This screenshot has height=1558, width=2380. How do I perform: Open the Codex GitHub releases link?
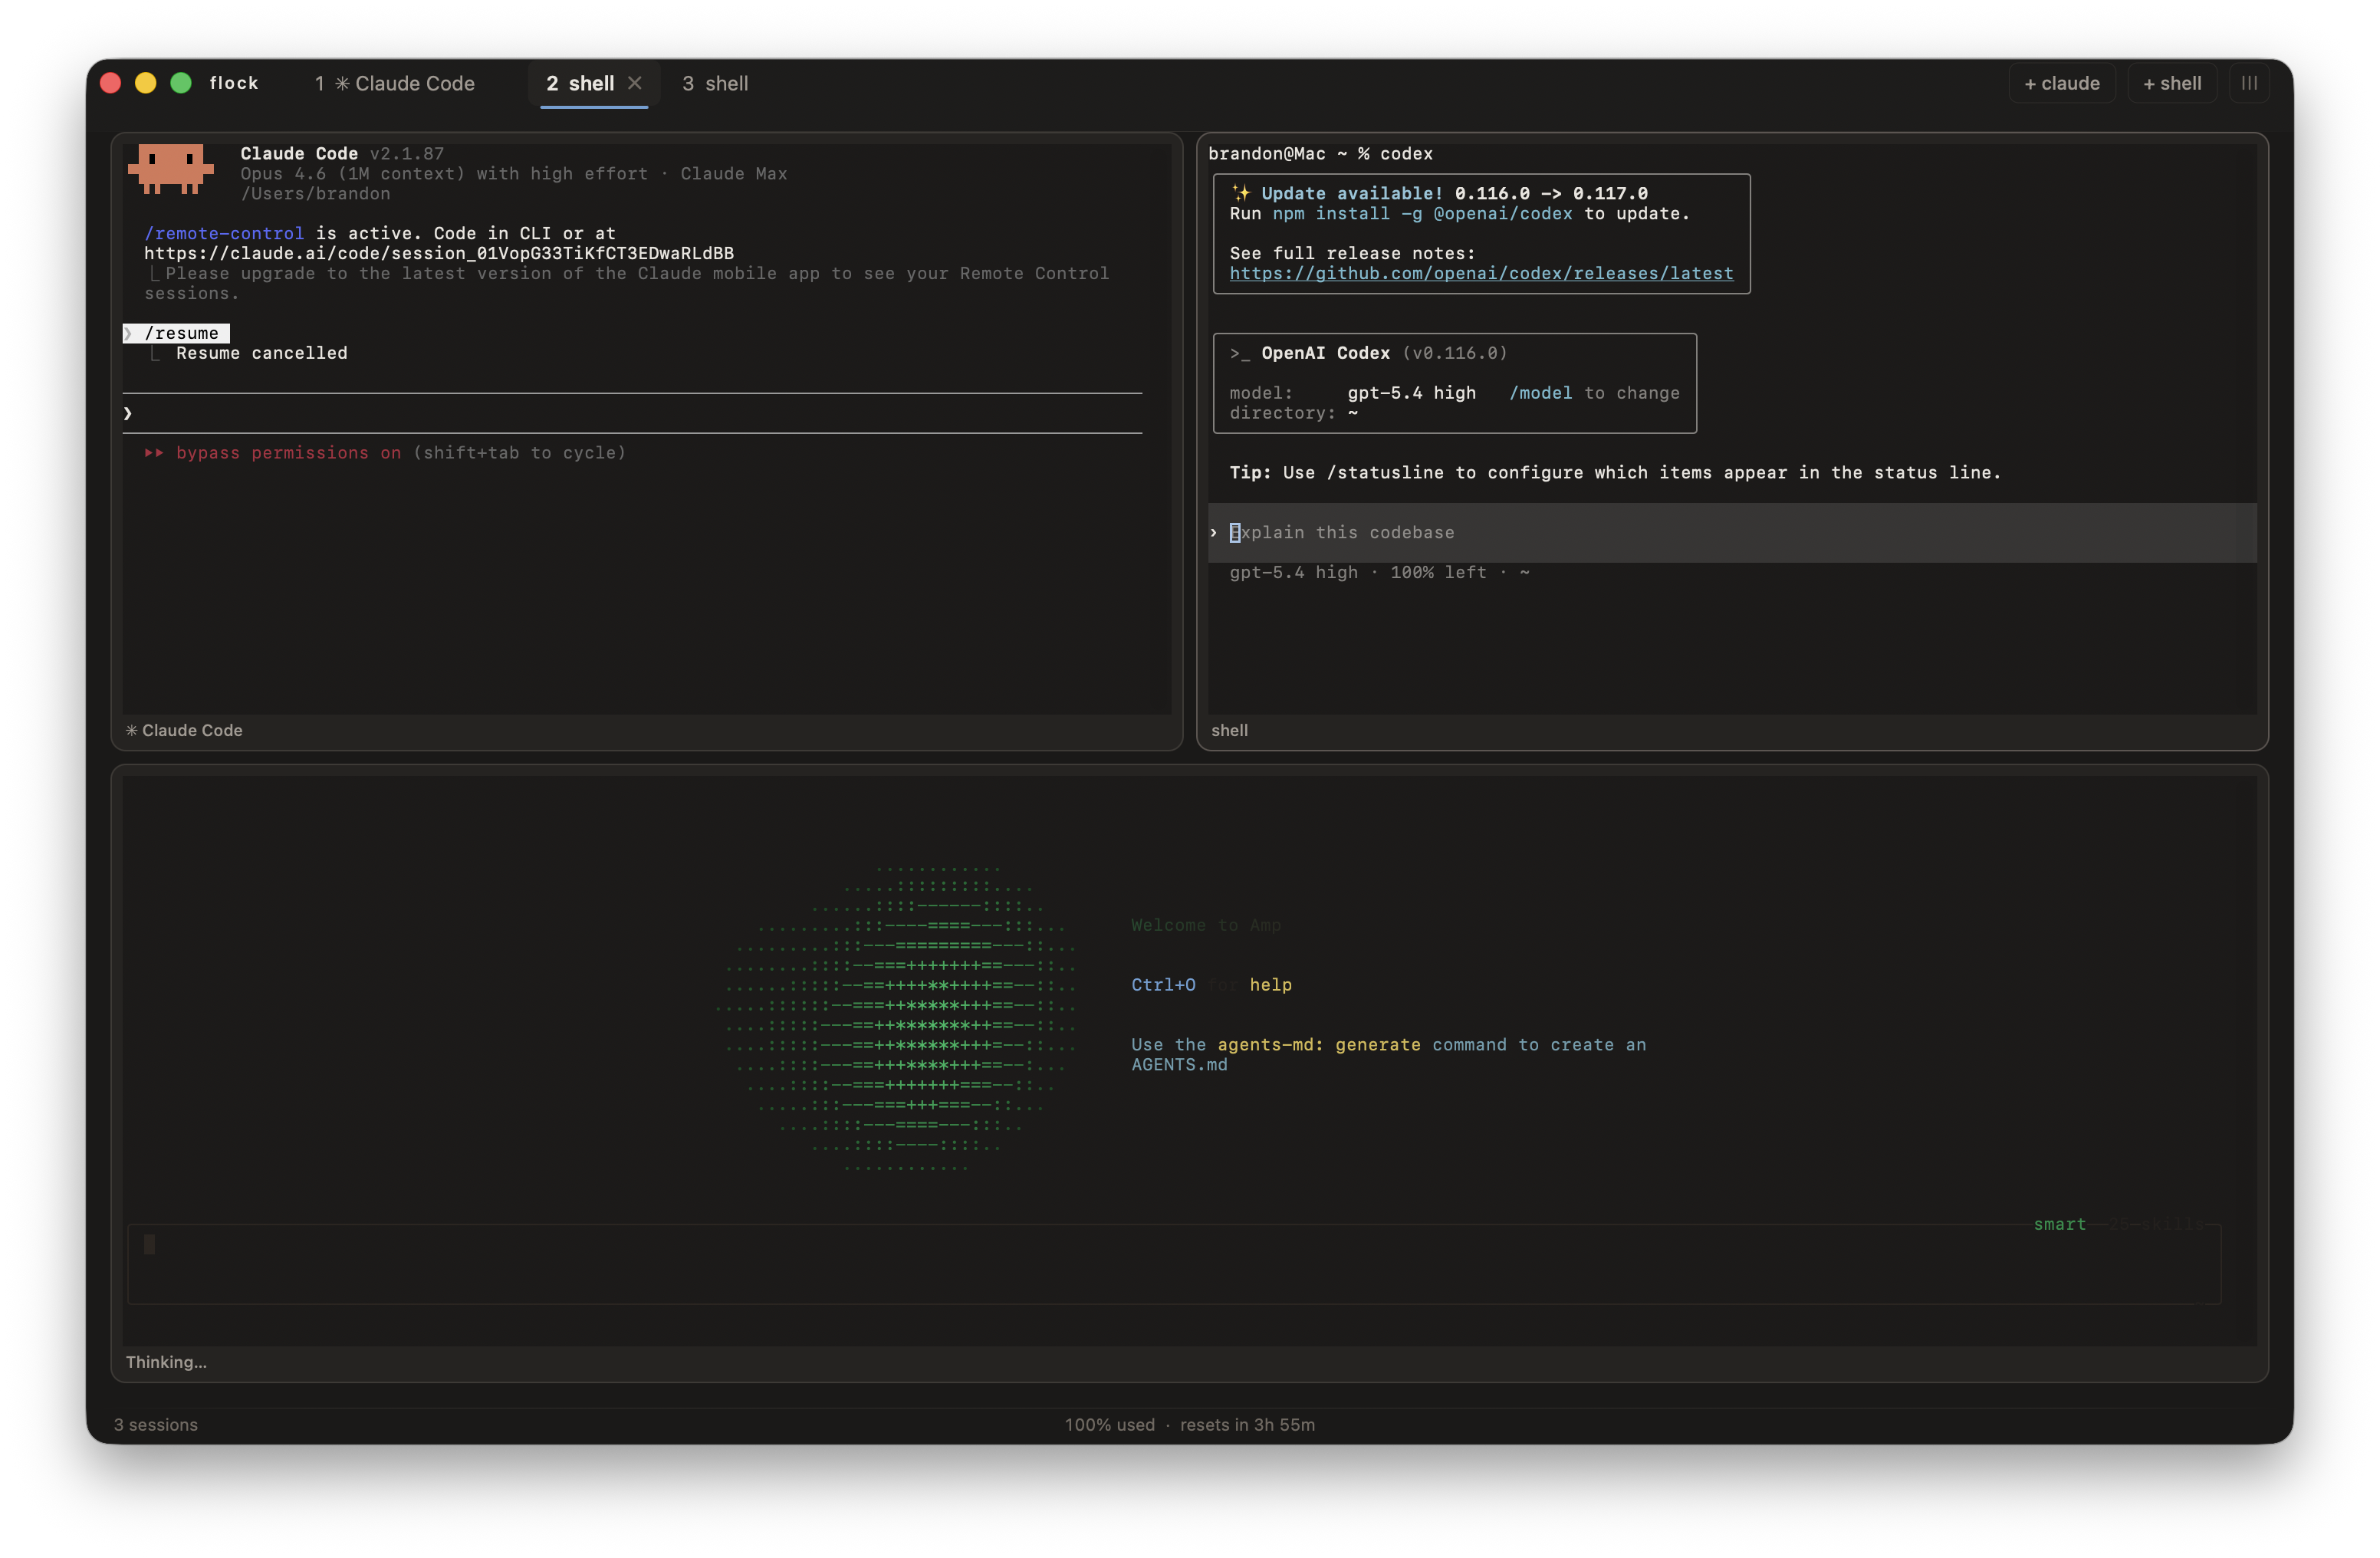click(x=1480, y=273)
